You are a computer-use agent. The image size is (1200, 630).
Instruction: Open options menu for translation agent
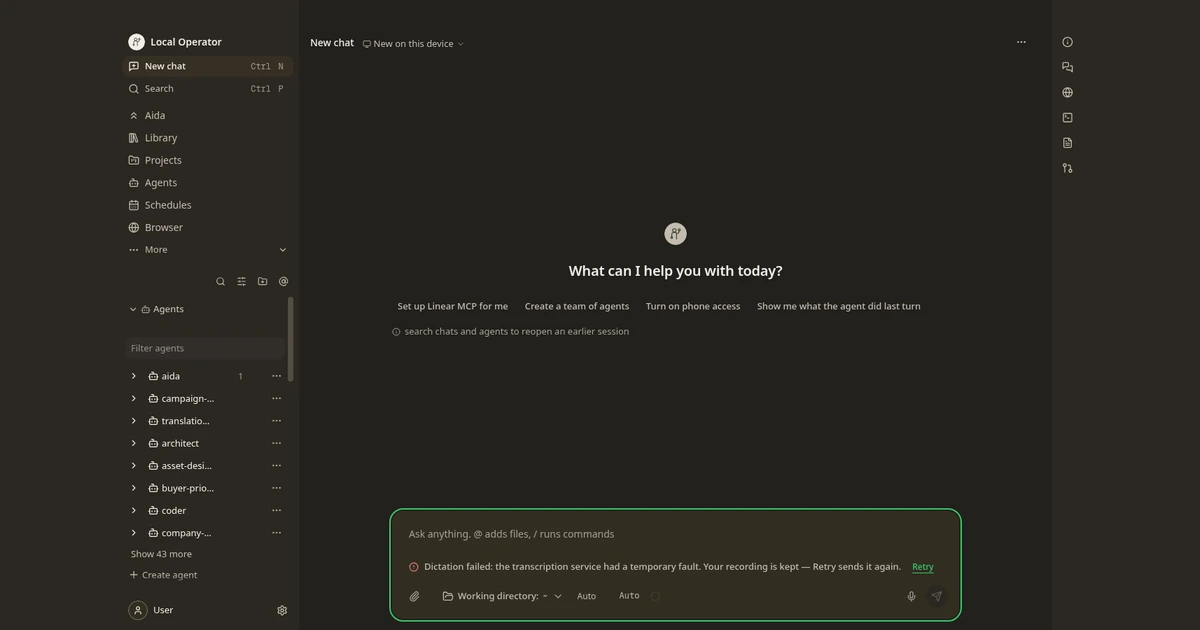pos(277,421)
